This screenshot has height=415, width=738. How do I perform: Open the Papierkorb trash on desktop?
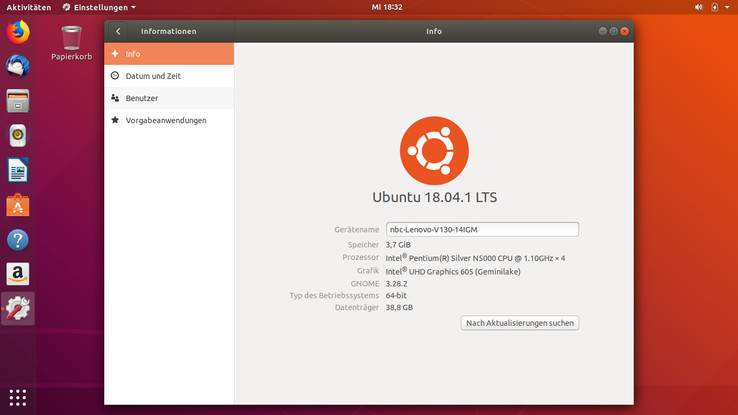72,43
